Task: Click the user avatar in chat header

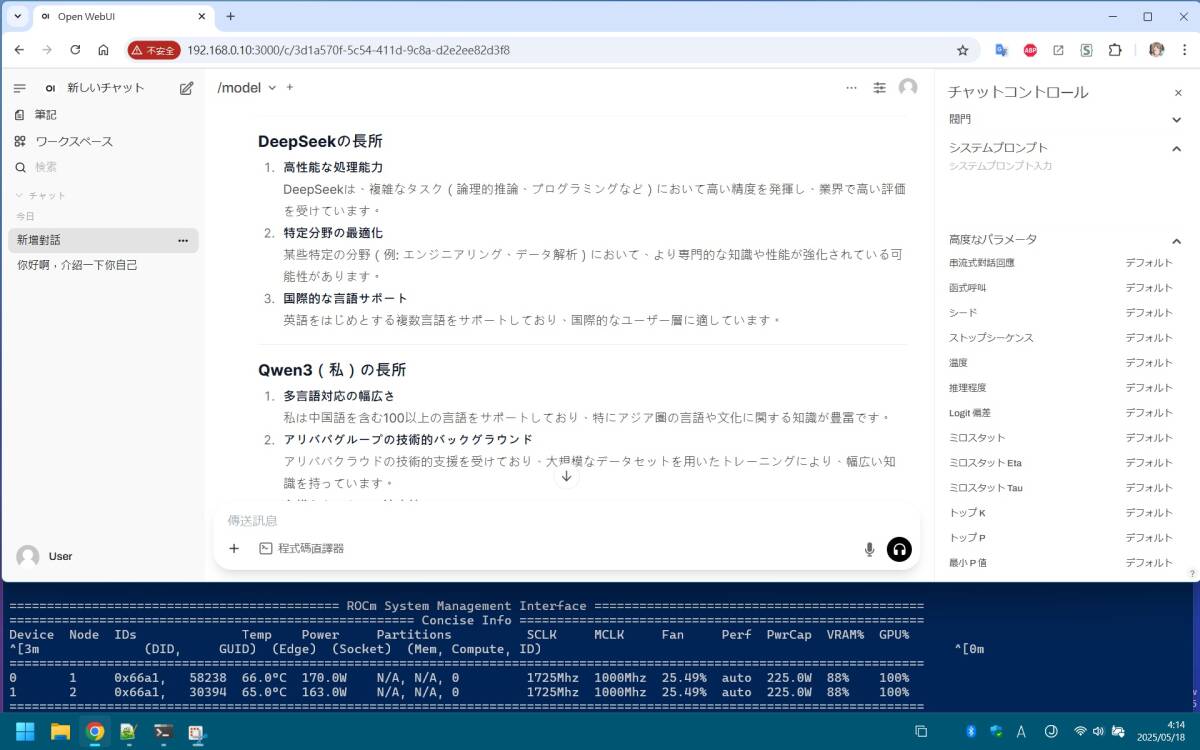Action: point(908,88)
